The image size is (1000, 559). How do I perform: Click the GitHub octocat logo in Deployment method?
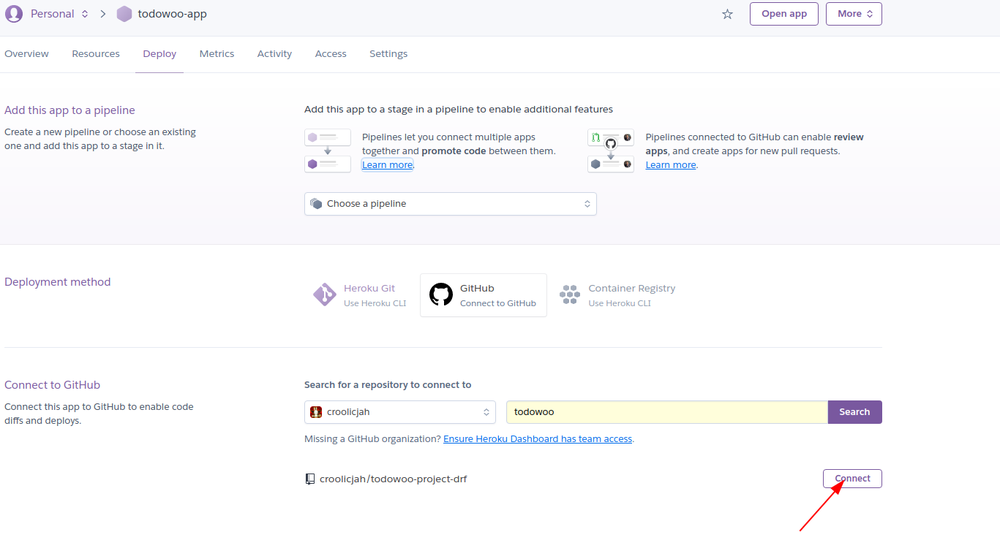pyautogui.click(x=441, y=294)
